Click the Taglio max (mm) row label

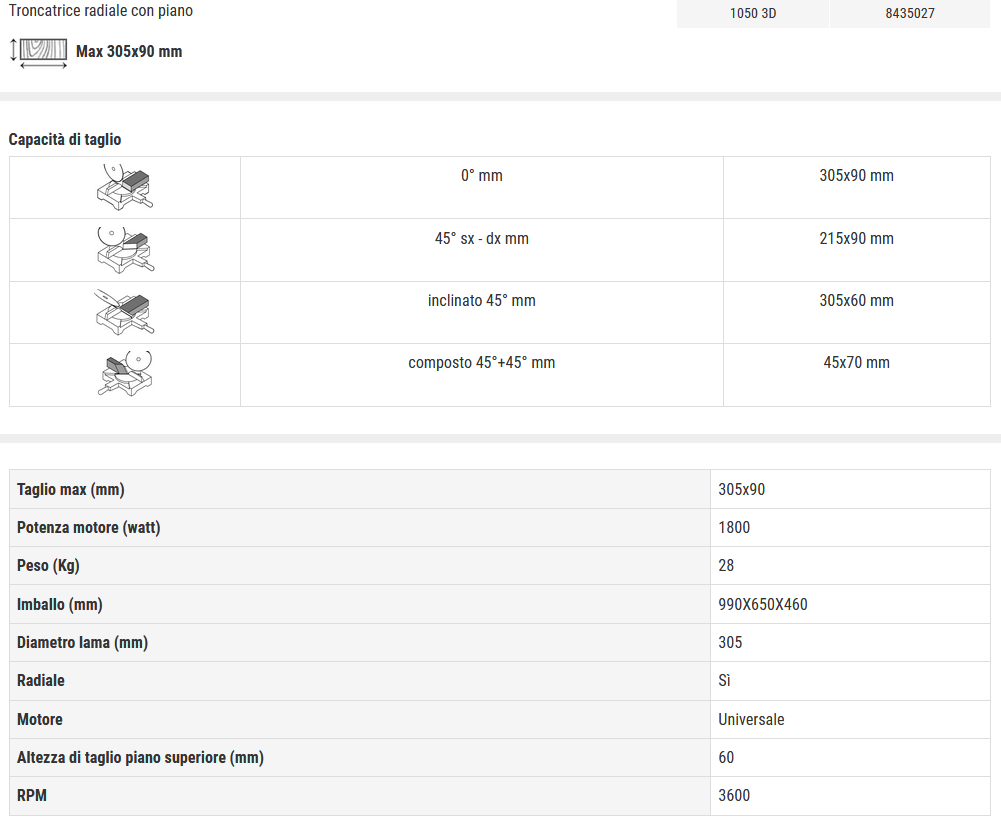pyautogui.click(x=71, y=490)
